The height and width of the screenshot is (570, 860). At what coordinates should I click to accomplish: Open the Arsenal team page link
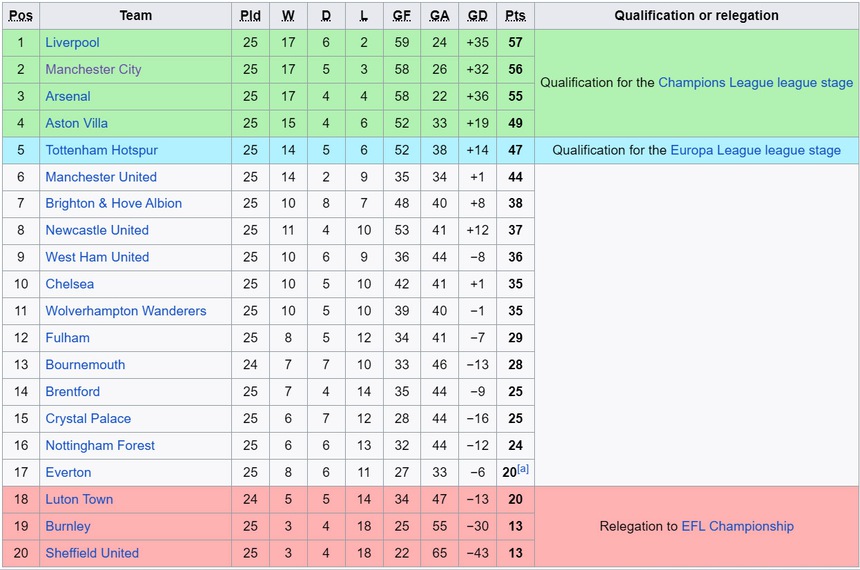pos(68,97)
